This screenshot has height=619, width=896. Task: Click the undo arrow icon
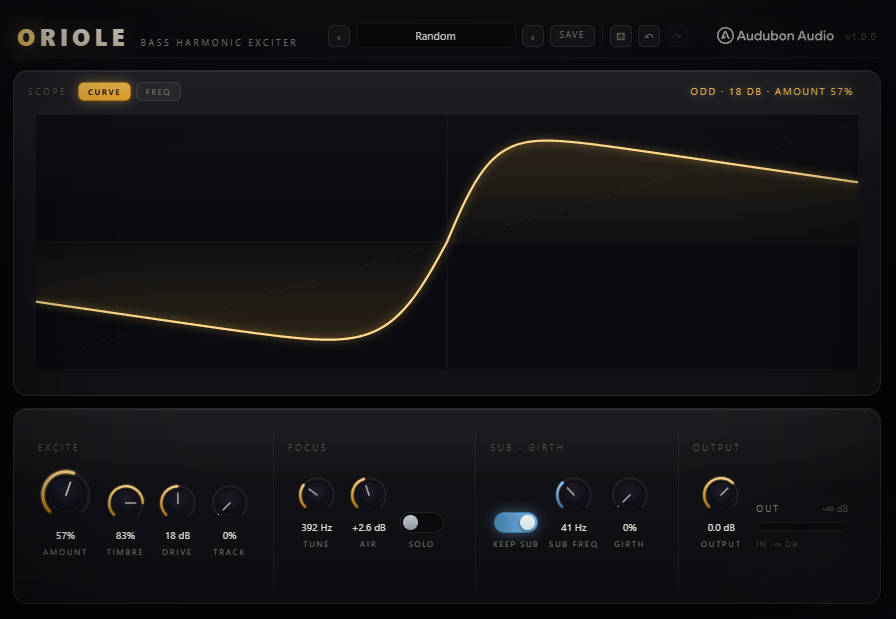(x=649, y=36)
